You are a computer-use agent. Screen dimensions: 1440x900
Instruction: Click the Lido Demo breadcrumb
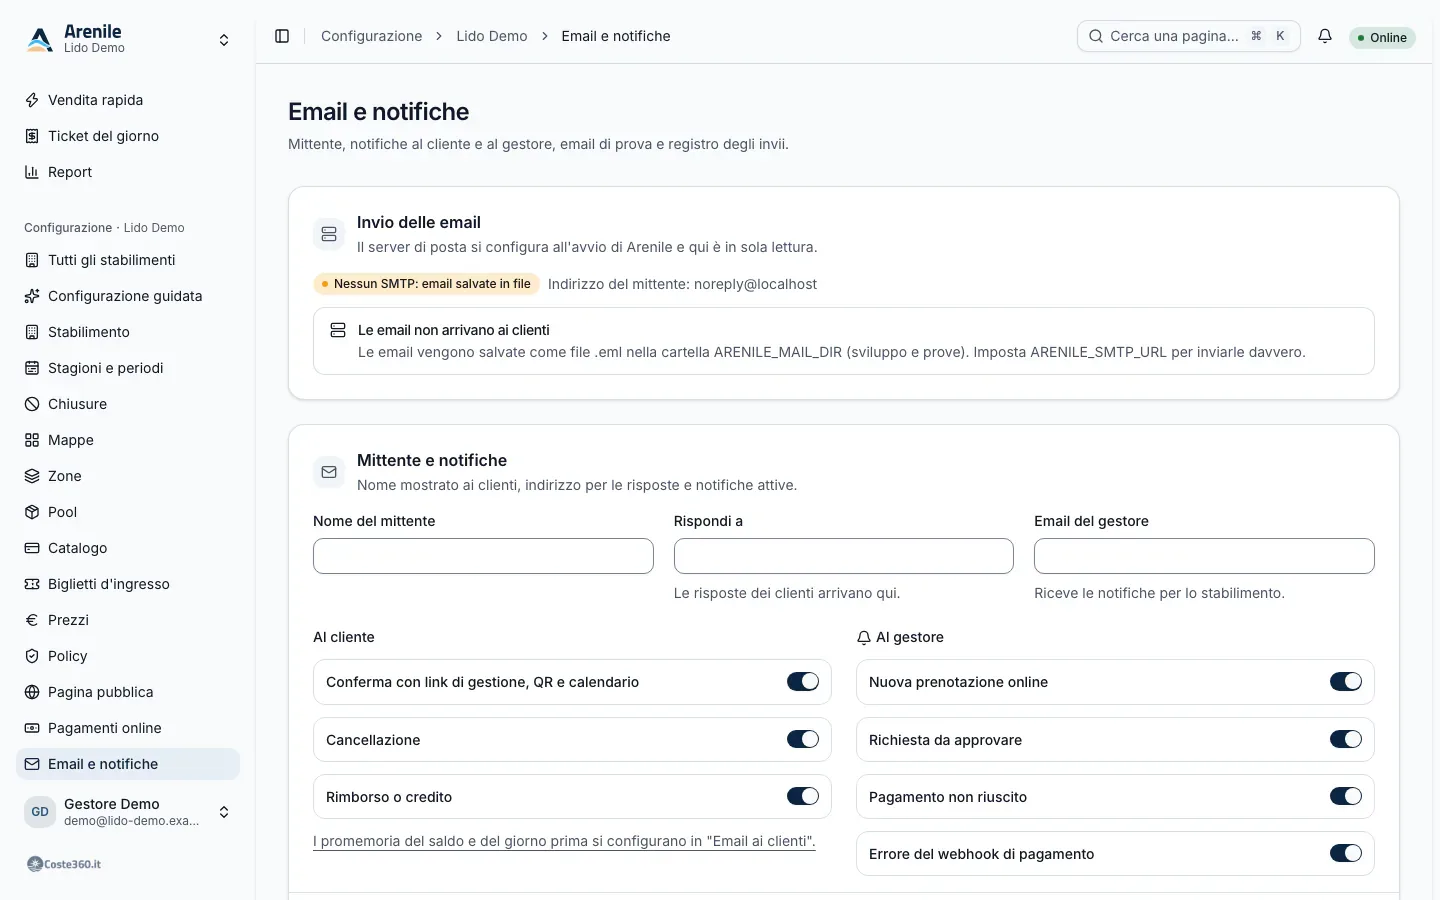[492, 36]
